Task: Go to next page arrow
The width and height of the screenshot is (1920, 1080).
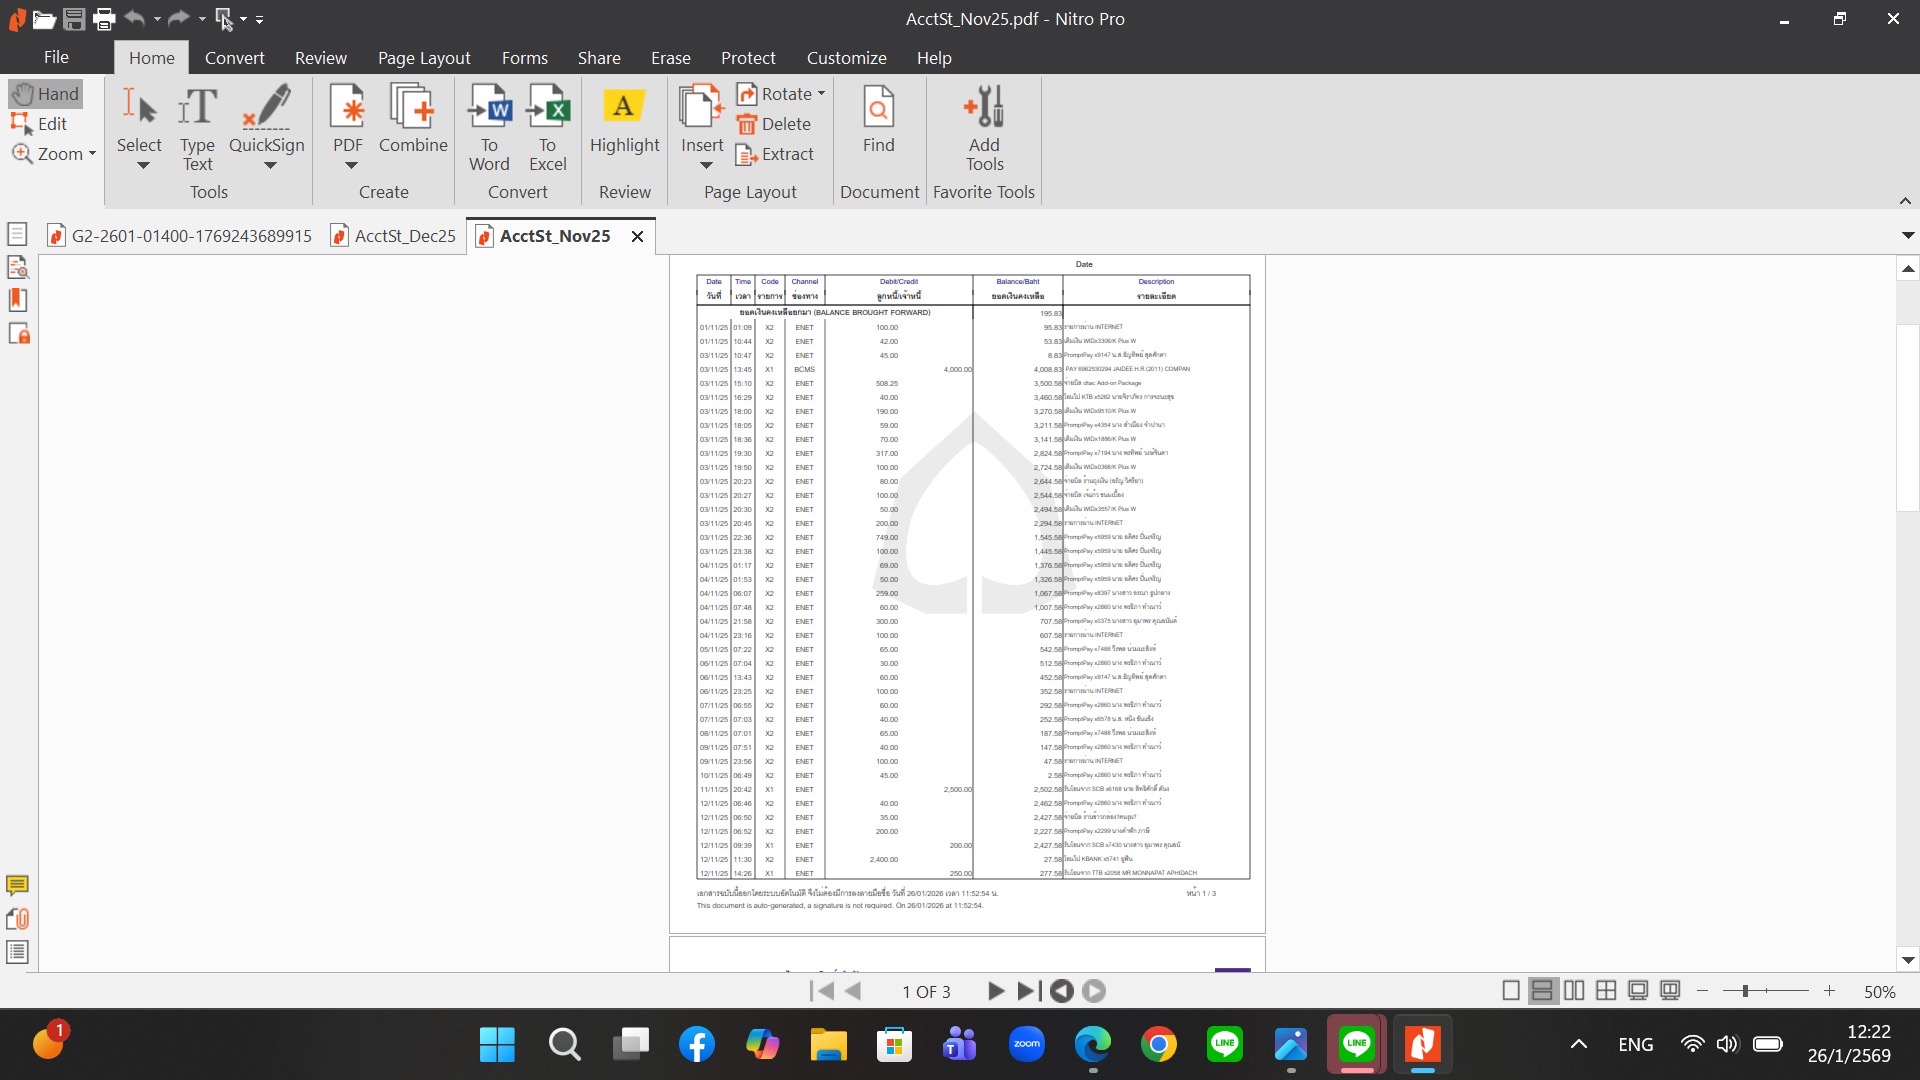Action: (995, 991)
